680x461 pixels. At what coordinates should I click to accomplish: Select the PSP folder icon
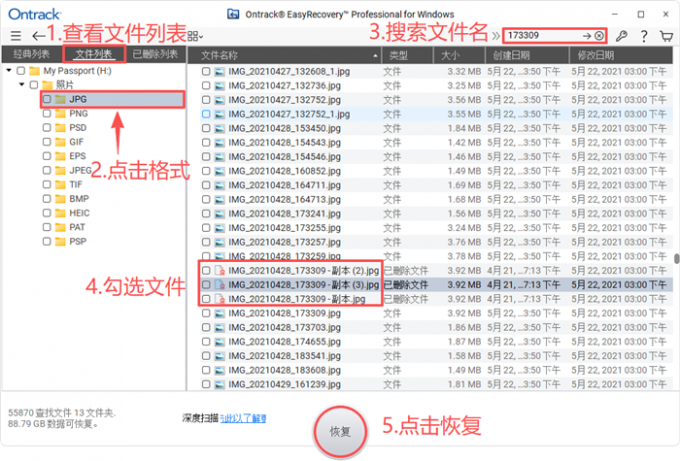(60, 241)
